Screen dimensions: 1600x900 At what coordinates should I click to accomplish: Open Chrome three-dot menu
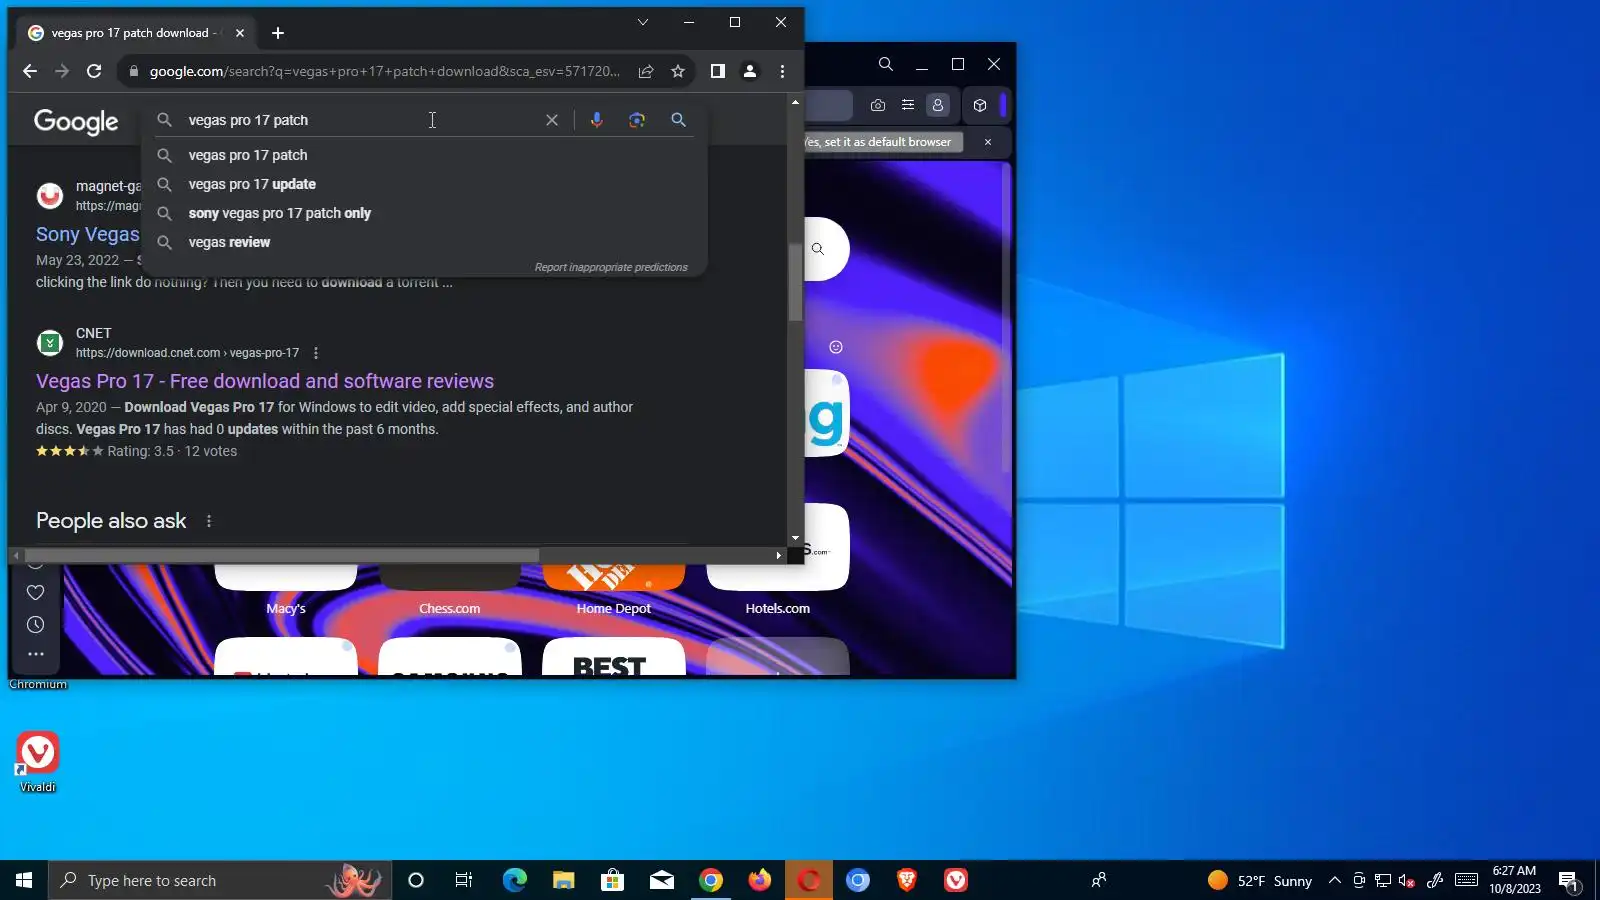(x=782, y=71)
